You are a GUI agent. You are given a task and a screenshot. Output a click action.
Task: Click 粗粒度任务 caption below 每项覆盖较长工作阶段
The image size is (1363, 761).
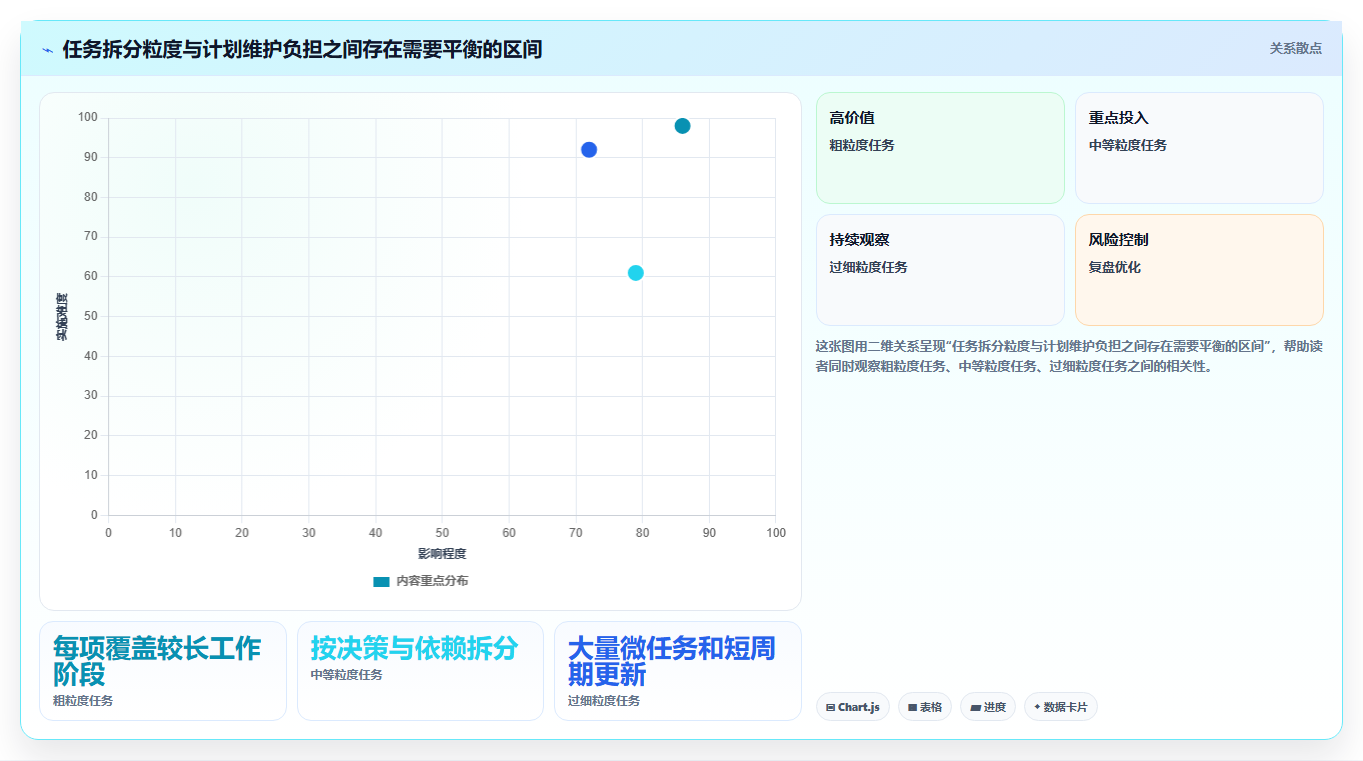83,701
